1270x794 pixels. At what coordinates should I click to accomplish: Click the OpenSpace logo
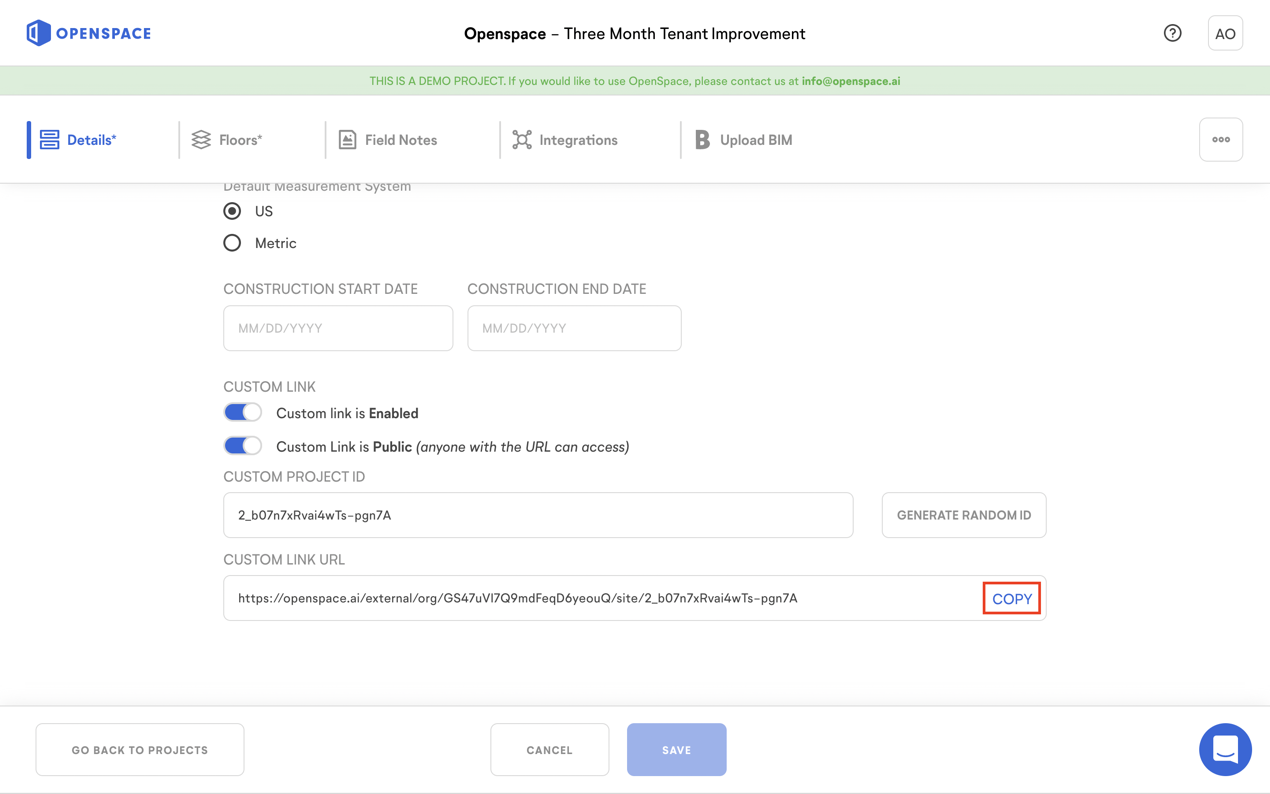(89, 33)
